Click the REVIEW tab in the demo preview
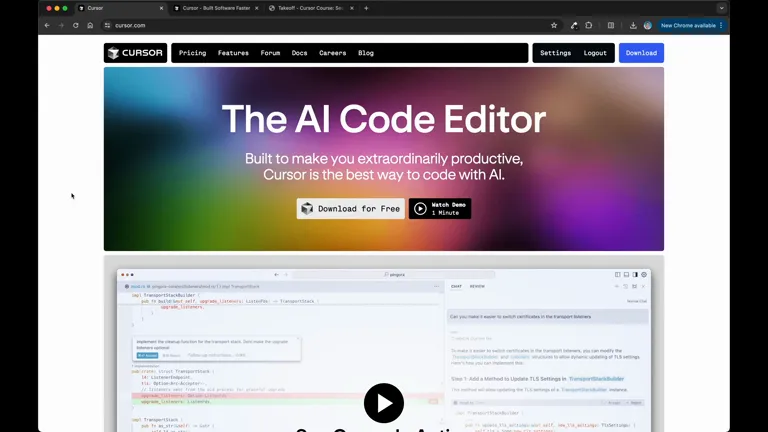Screen dimensions: 768x432 pyautogui.click(x=477, y=287)
